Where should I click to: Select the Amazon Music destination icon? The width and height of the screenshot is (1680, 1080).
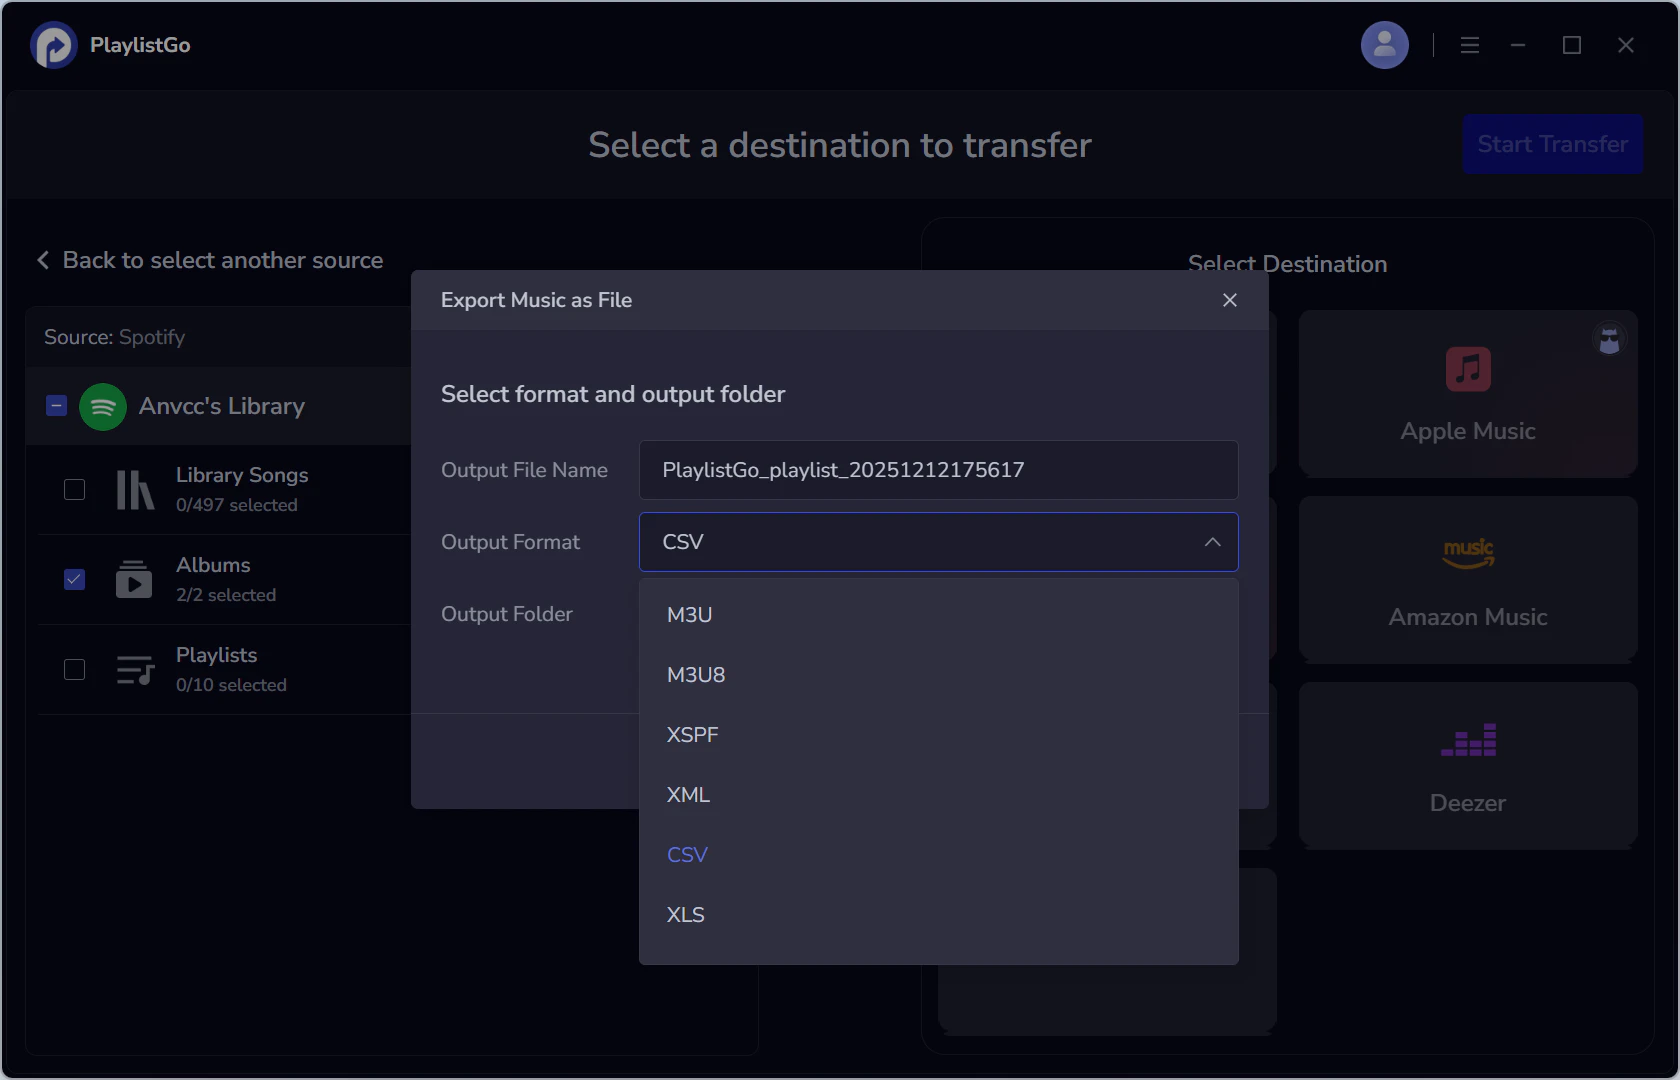tap(1467, 553)
